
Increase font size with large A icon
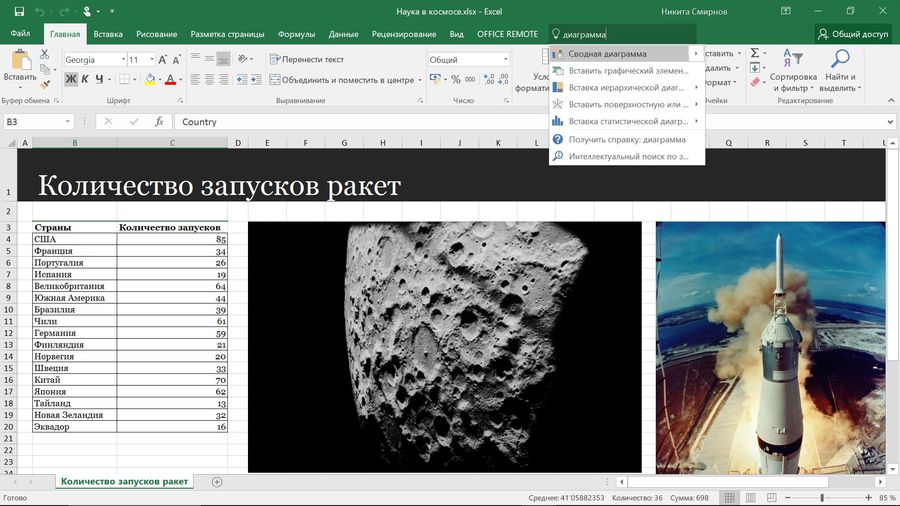click(163, 60)
